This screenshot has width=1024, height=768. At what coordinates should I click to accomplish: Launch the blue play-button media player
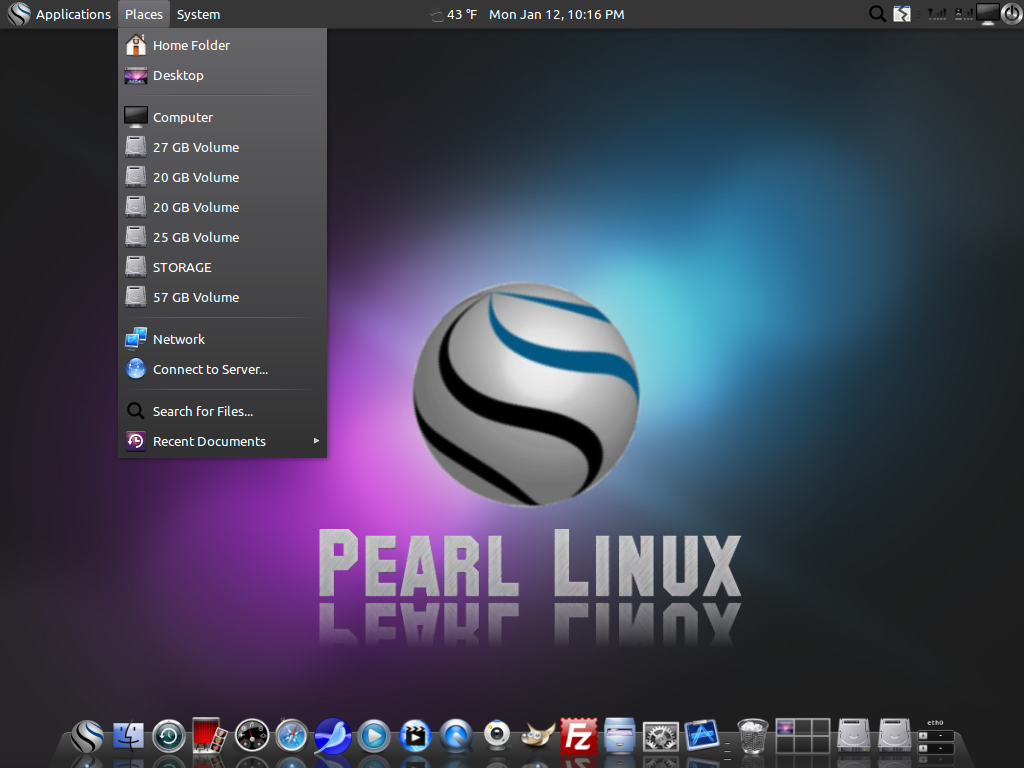point(374,737)
